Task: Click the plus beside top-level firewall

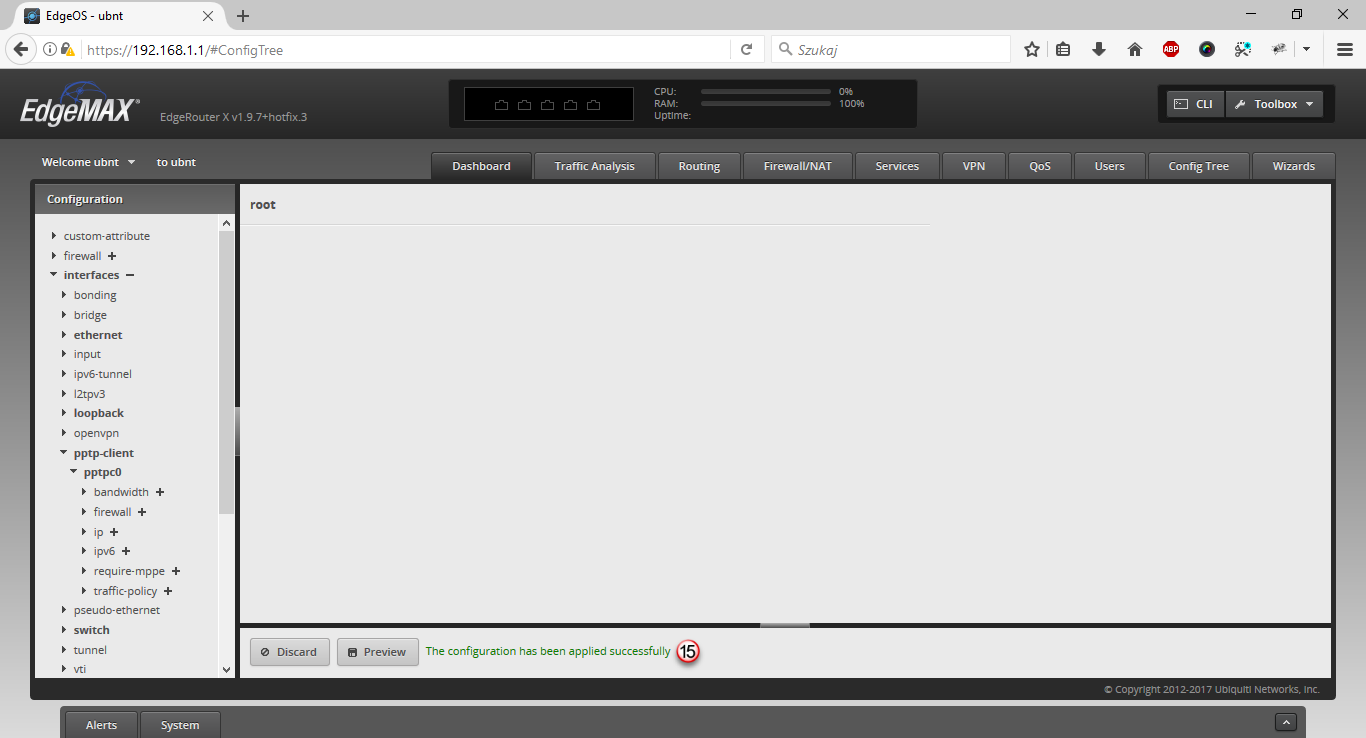Action: click(112, 256)
